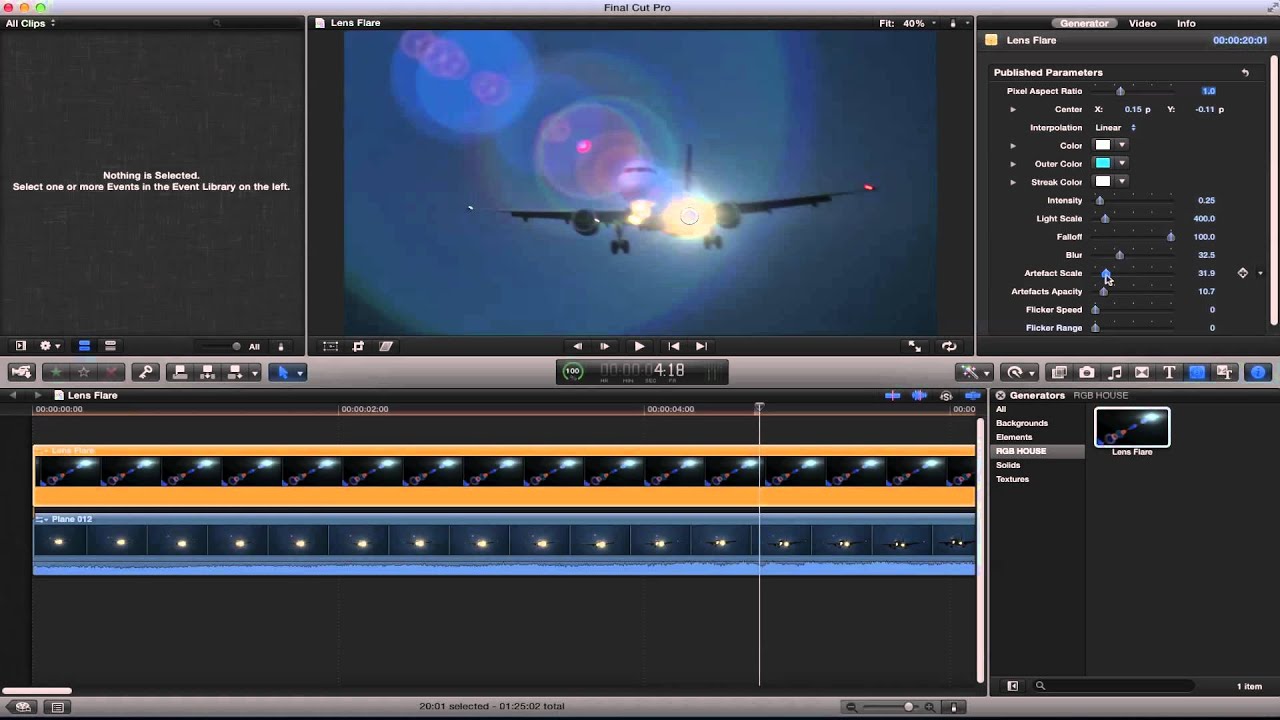Click the connect clip to storyline button

coord(180,372)
